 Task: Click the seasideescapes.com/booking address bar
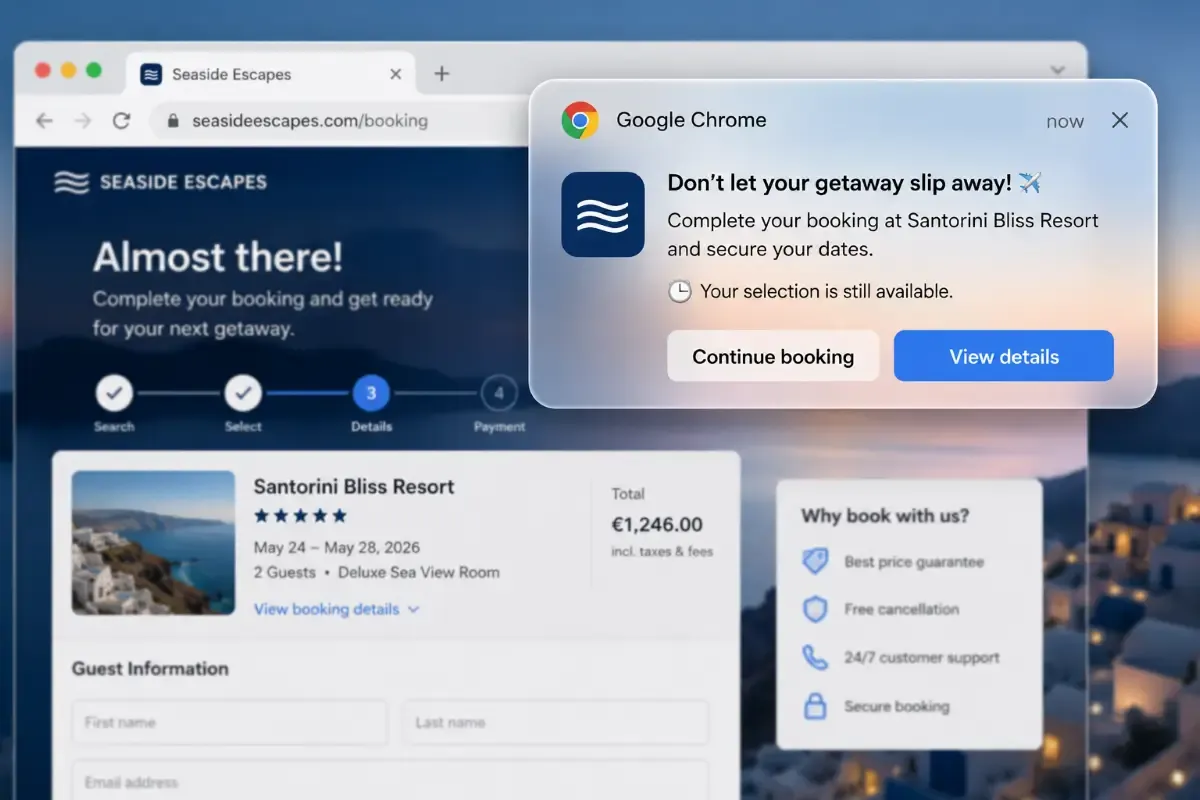click(340, 121)
